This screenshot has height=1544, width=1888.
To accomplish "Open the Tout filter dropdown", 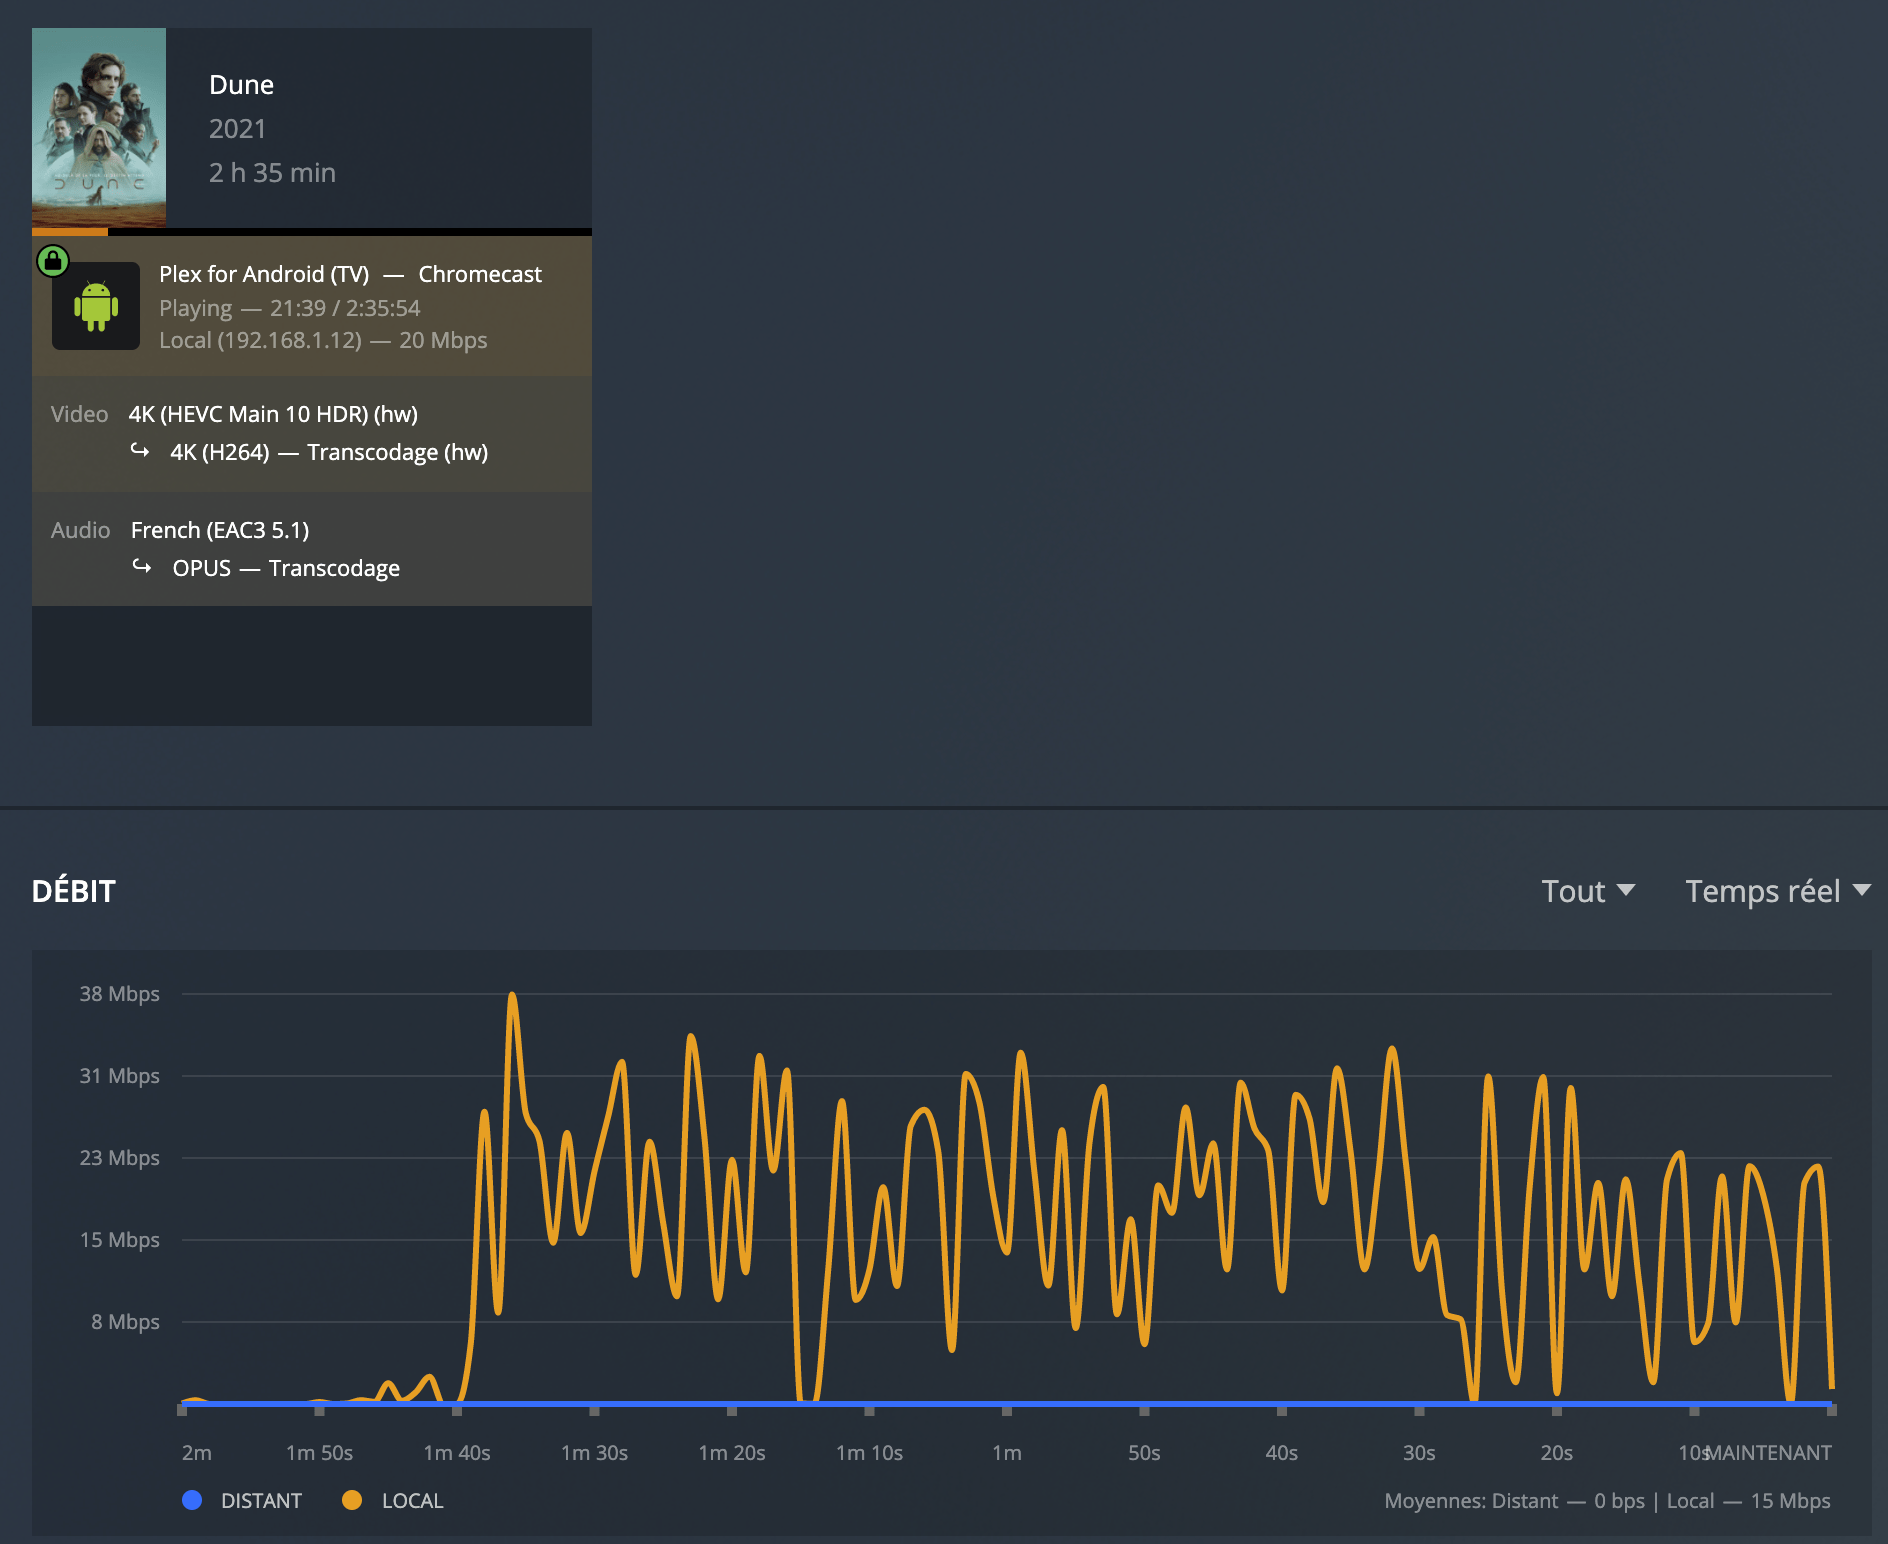I will pyautogui.click(x=1587, y=891).
